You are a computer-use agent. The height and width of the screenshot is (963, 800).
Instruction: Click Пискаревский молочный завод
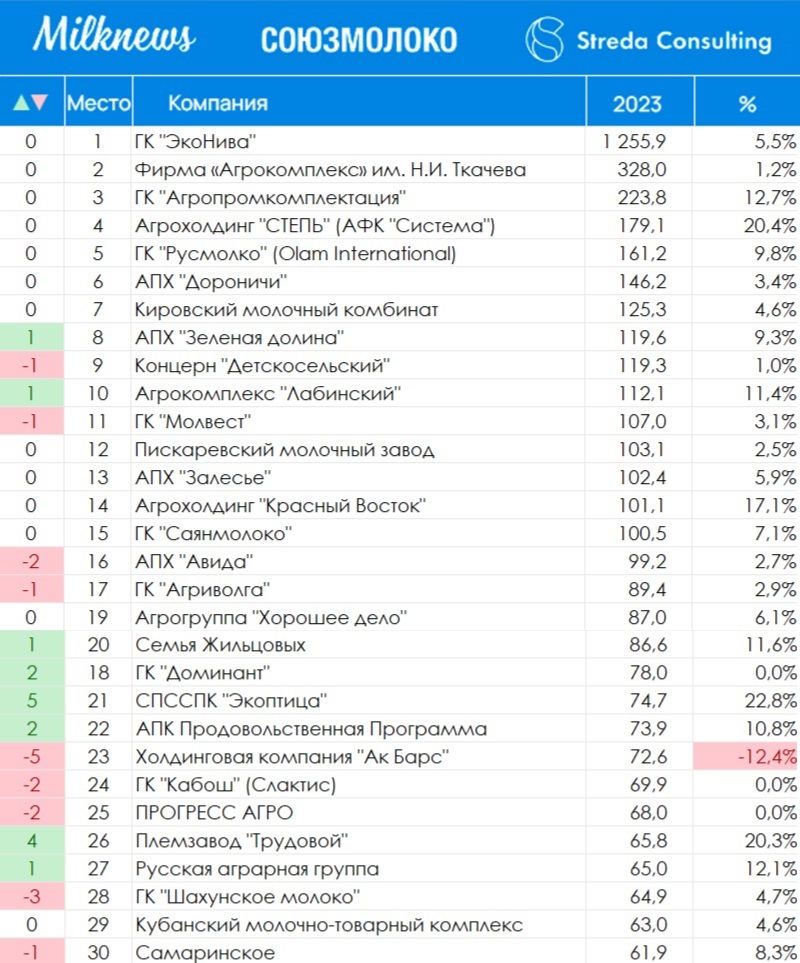pyautogui.click(x=285, y=450)
